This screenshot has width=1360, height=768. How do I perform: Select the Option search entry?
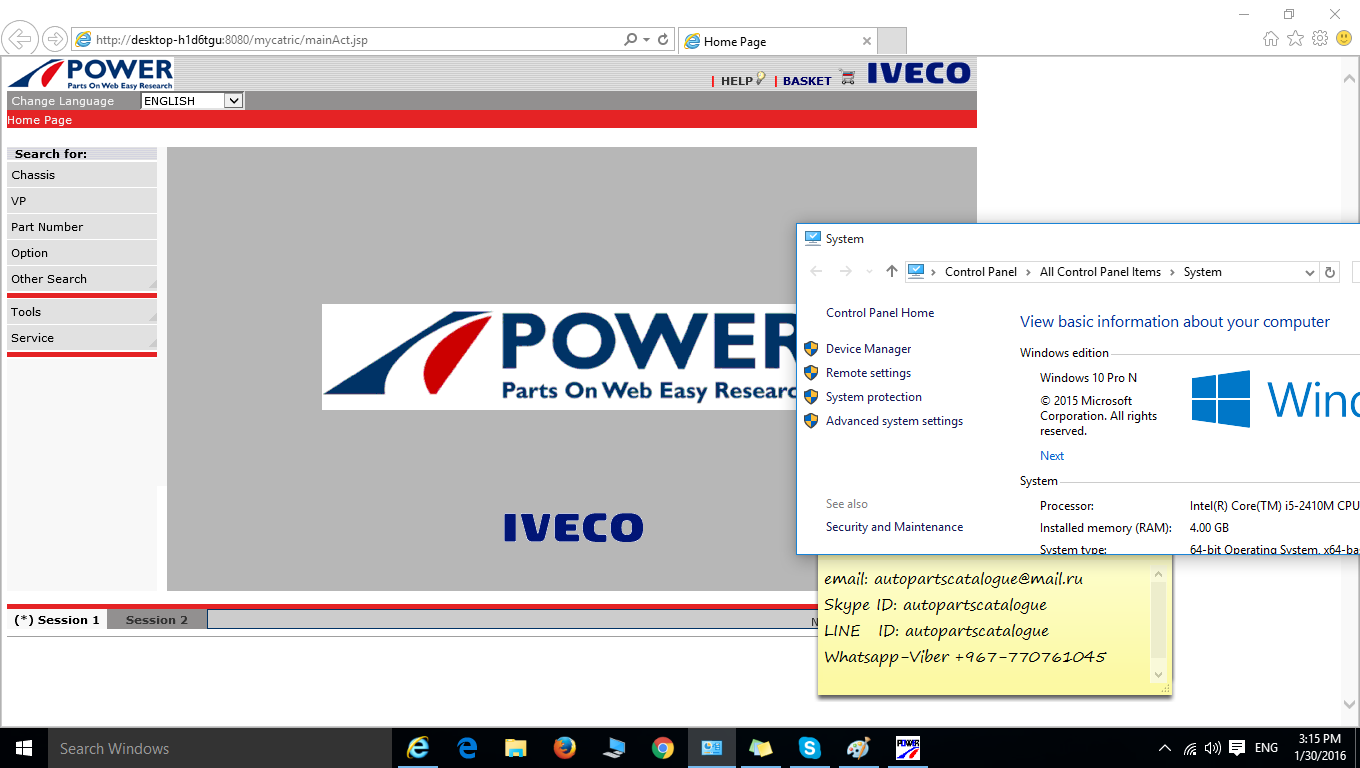pyautogui.click(x=82, y=253)
